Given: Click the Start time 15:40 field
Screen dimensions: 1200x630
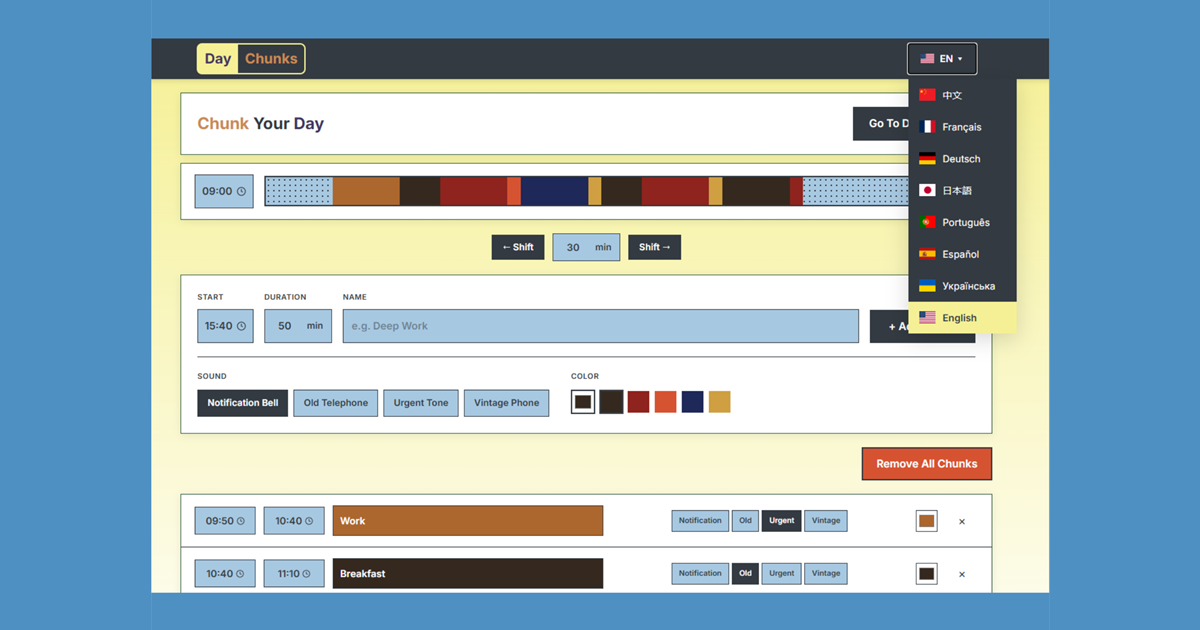Looking at the screenshot, I should [225, 326].
